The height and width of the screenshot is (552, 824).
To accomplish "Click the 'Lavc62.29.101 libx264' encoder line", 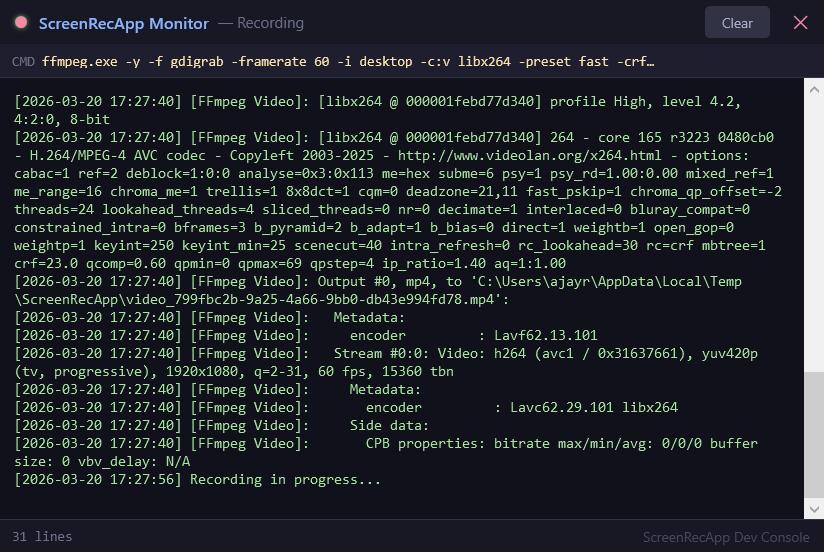I will [x=346, y=407].
